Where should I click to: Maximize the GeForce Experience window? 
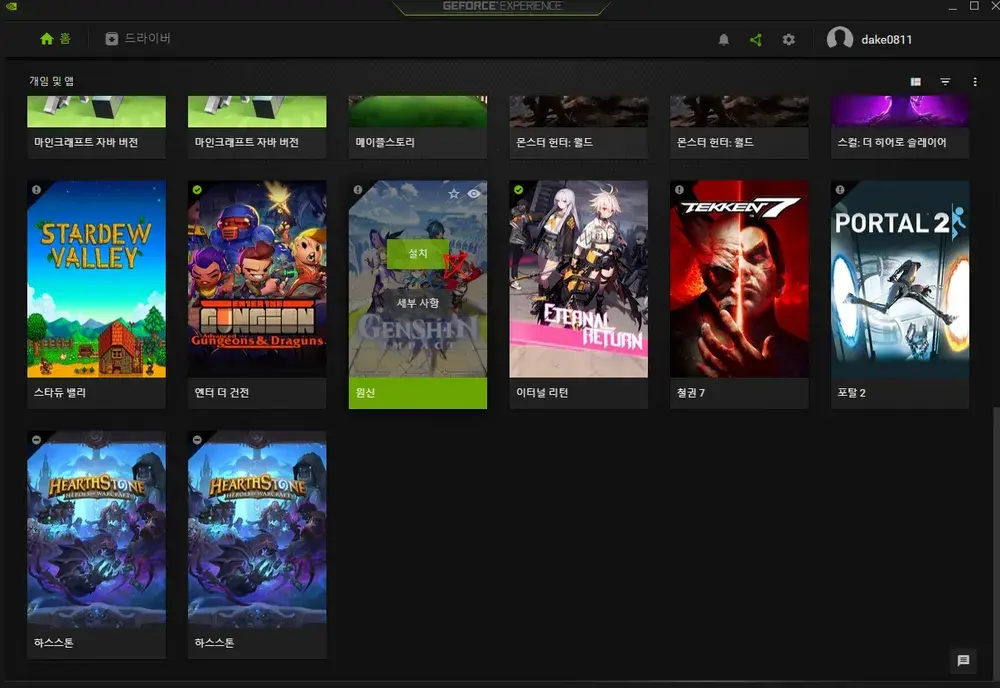tap(974, 6)
